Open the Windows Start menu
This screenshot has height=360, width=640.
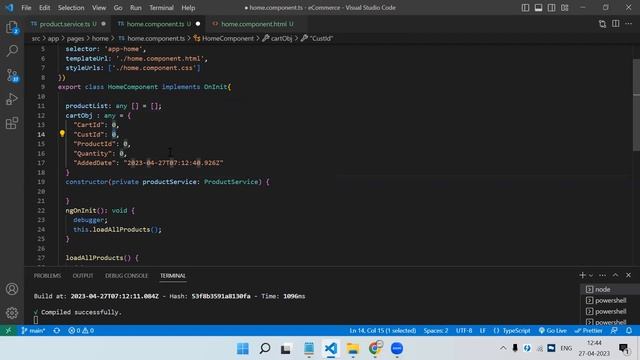tap(242, 348)
